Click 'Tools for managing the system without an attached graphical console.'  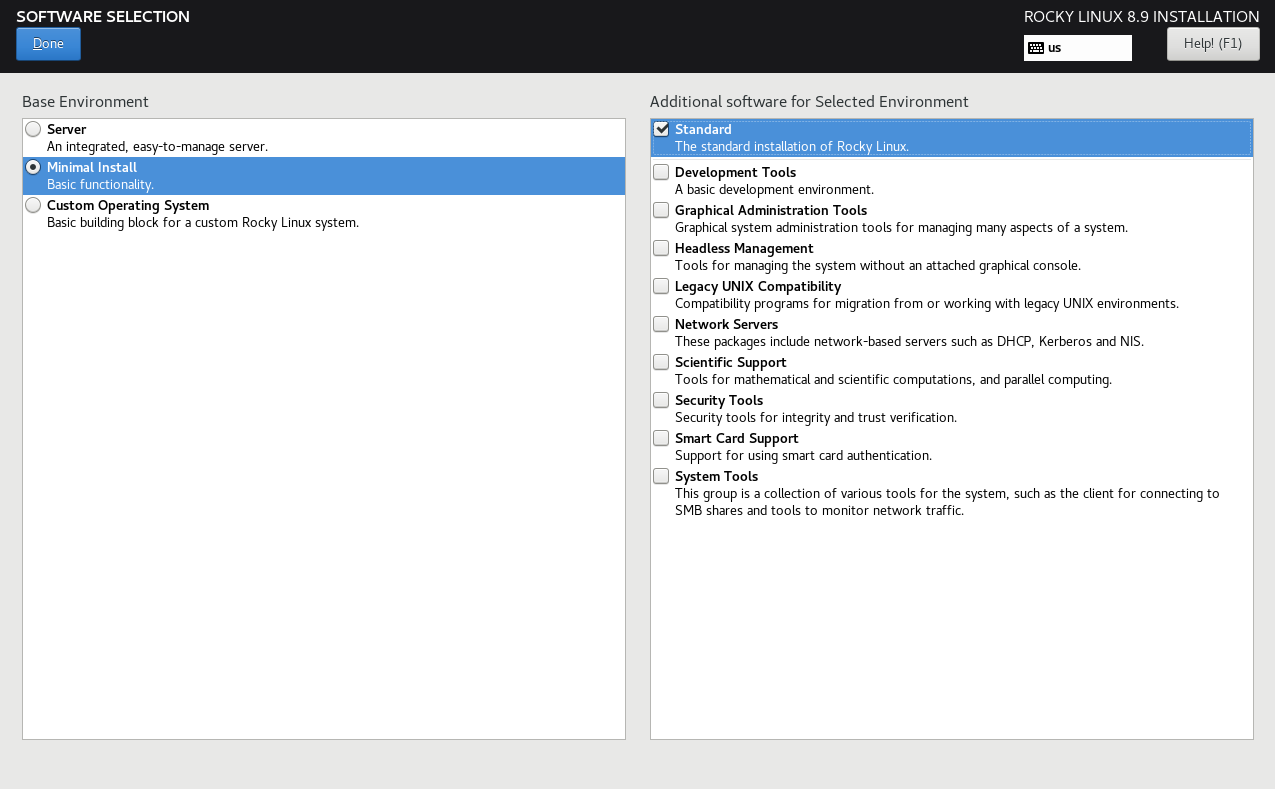click(878, 266)
